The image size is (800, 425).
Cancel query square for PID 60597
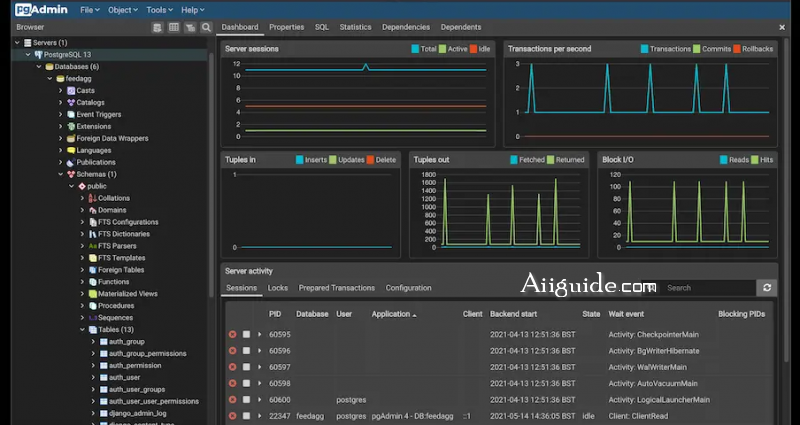[x=246, y=367]
